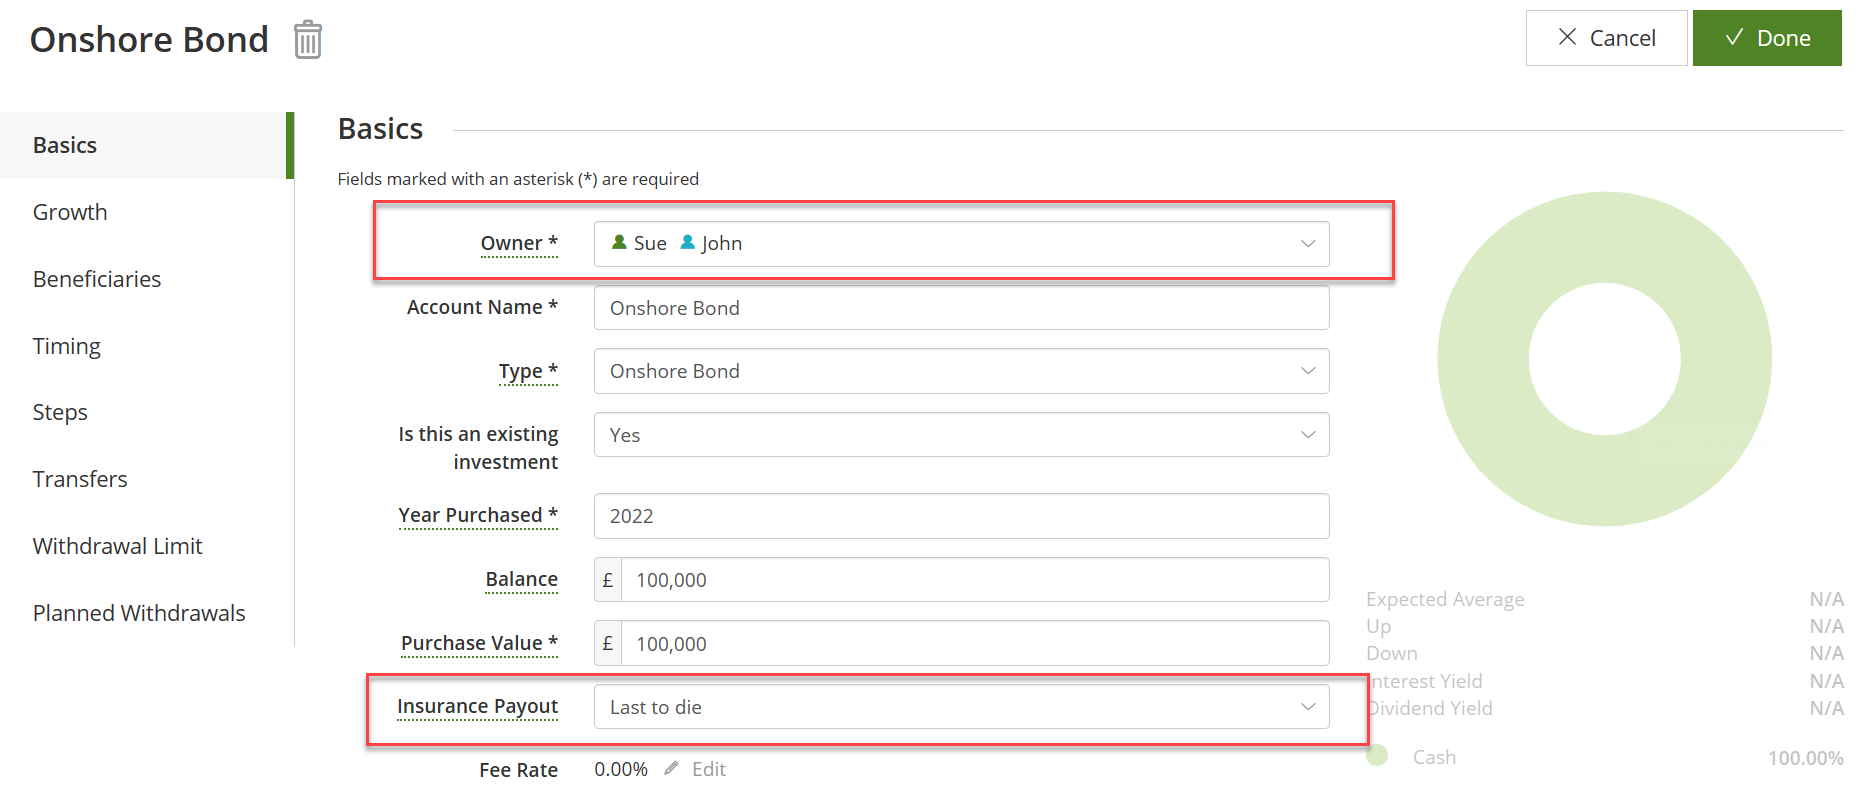Go to the Timing section

point(67,346)
